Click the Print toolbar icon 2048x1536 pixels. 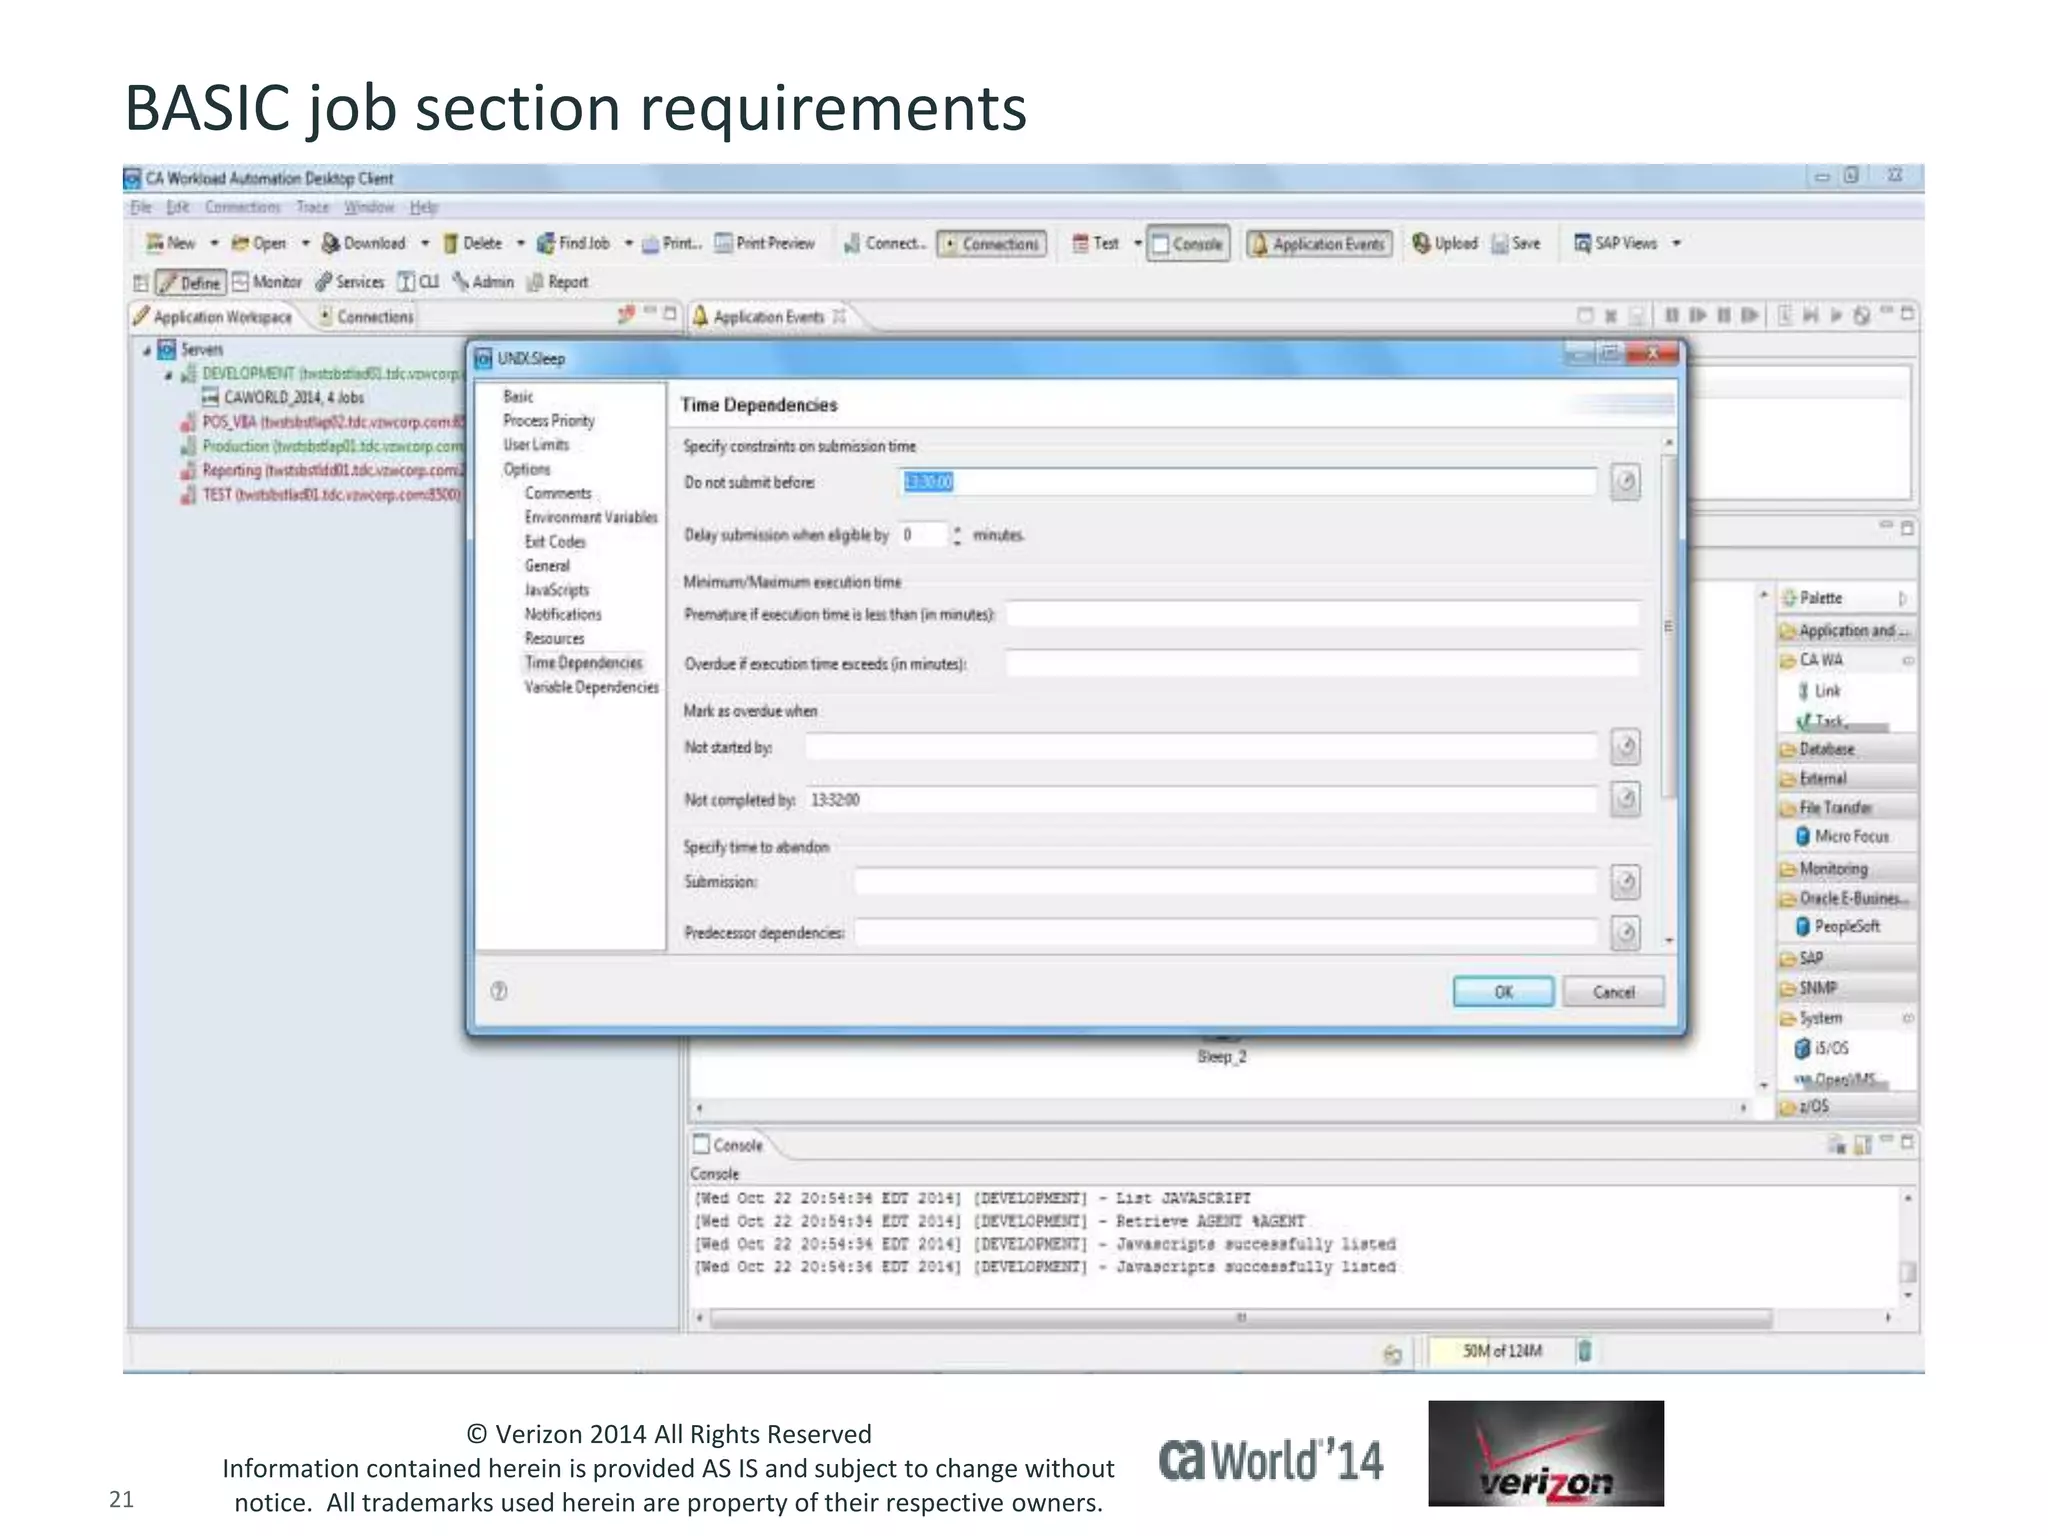[650, 243]
